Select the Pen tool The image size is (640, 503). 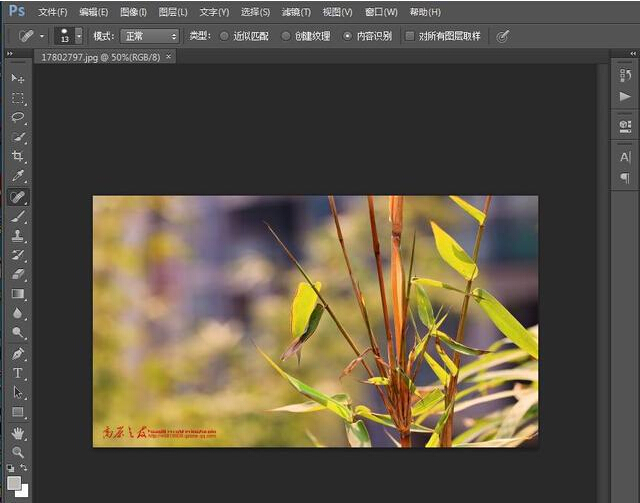(18, 353)
